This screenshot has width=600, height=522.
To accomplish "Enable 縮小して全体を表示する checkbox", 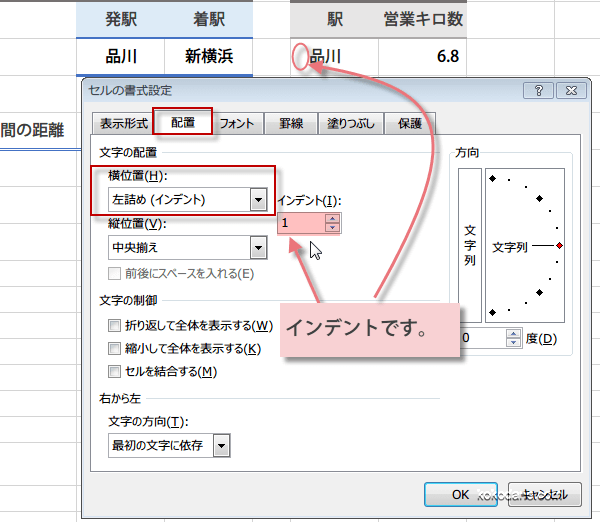I will click(x=114, y=349).
